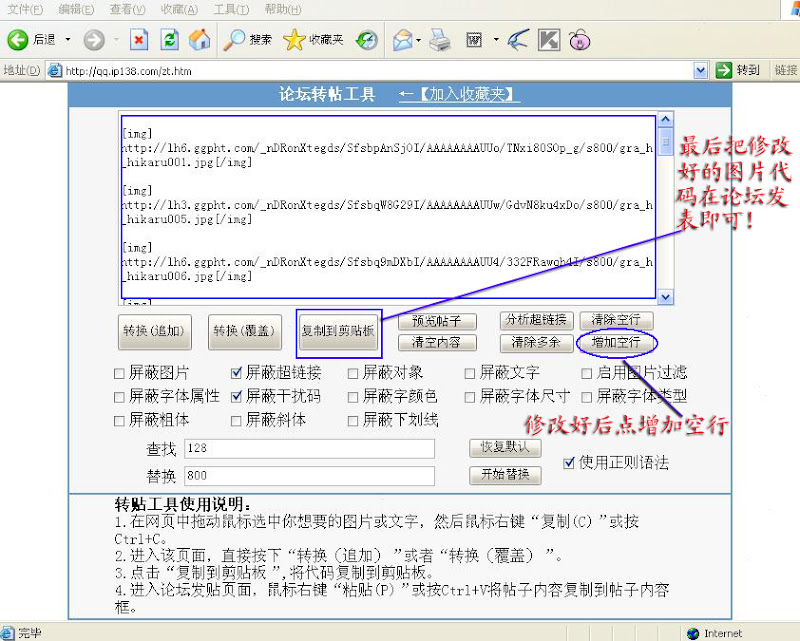Click the Mail envelope icon
The width and height of the screenshot is (800, 641).
coord(403,40)
